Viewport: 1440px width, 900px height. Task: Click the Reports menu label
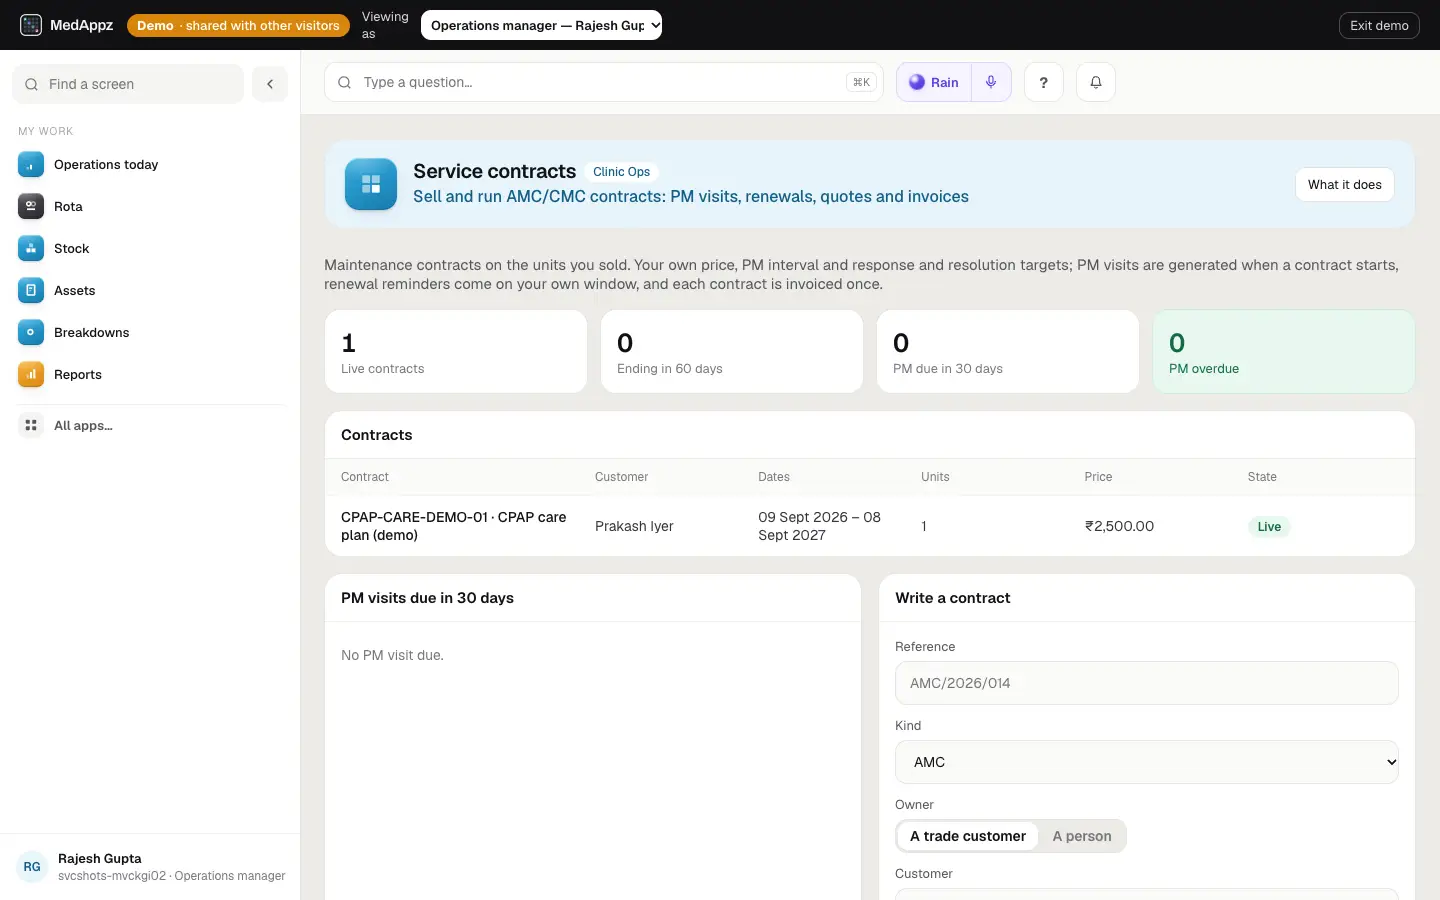(78, 374)
